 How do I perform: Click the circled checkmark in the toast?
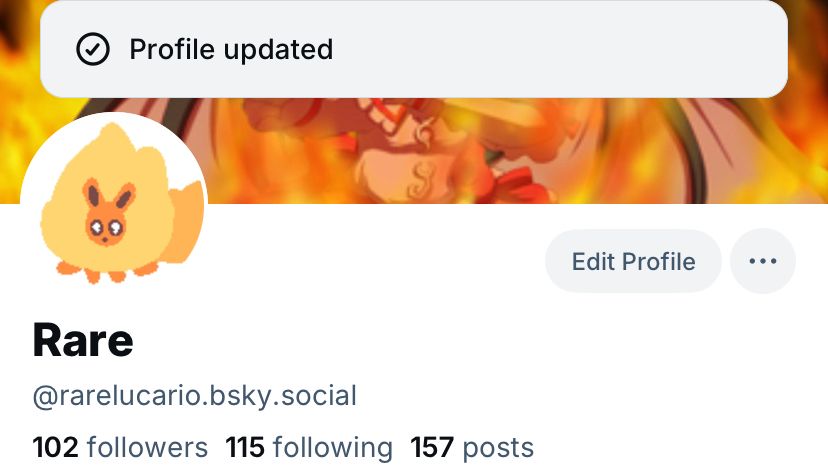pyautogui.click(x=93, y=49)
